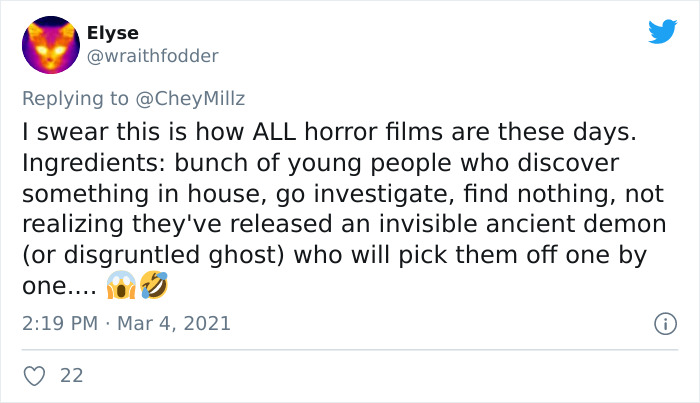This screenshot has height=403, width=700.
Task: Open Elyse's thermal cat profile picture
Action: [x=51, y=45]
